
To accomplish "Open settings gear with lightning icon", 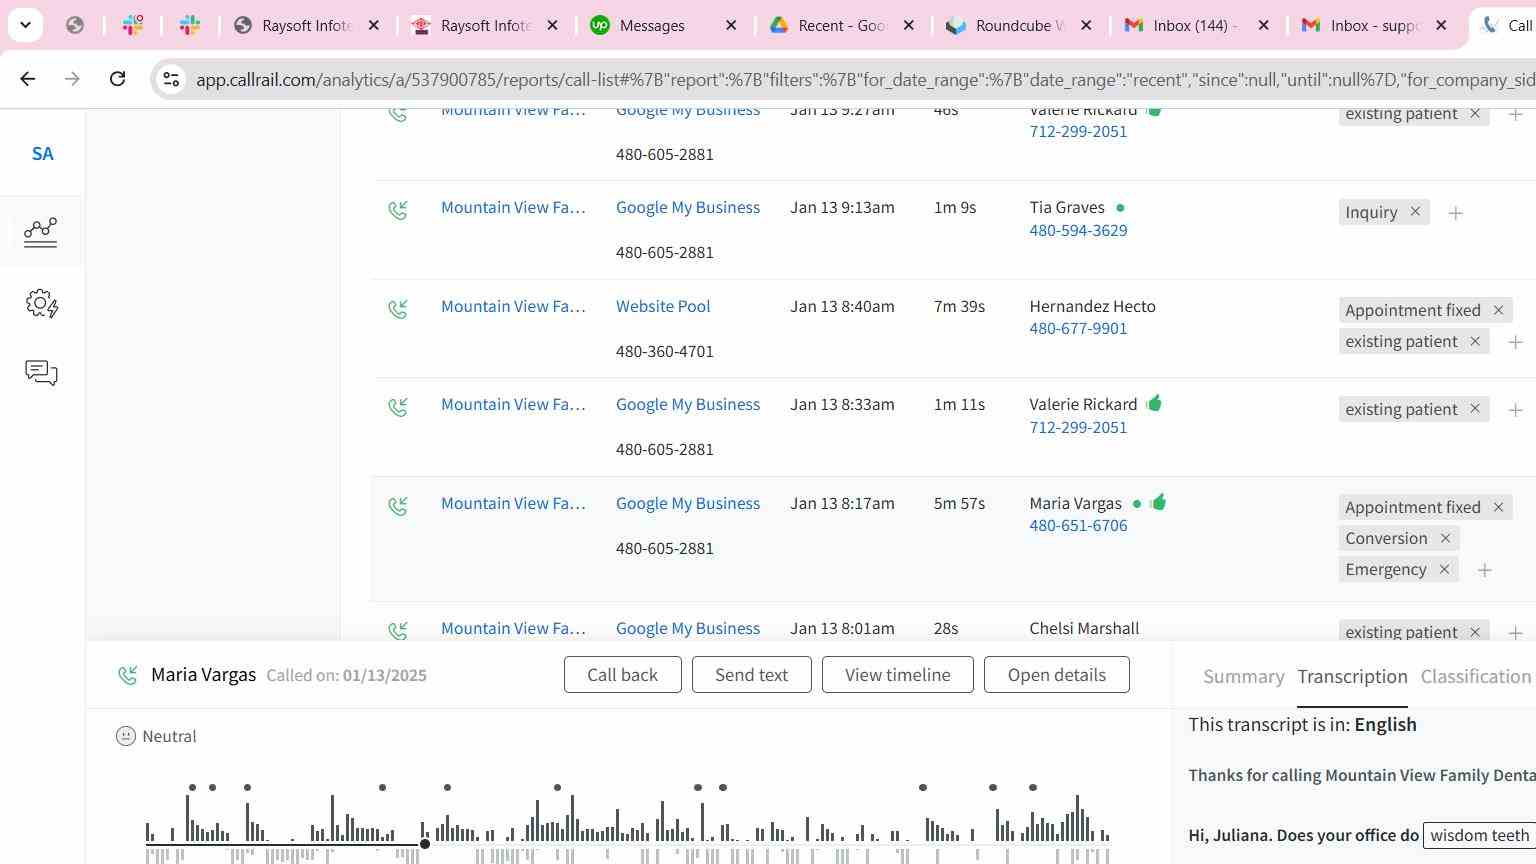I will [x=42, y=303].
